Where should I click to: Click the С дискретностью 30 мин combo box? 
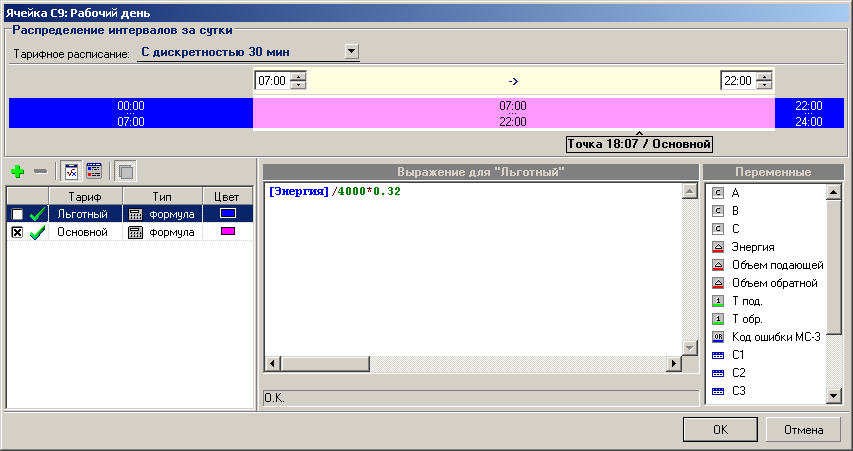248,52
